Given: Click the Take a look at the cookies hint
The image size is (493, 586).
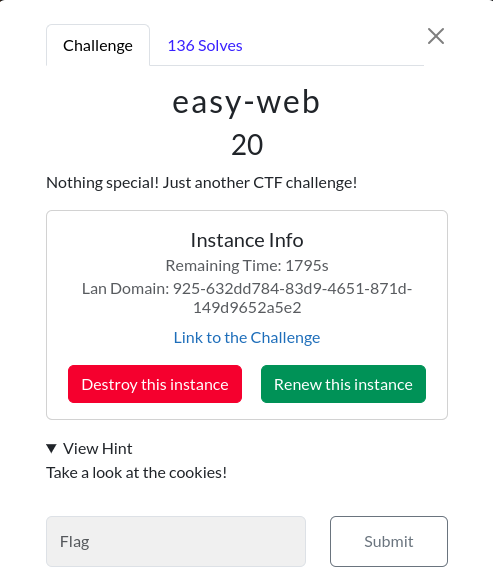Looking at the screenshot, I should coord(136,473).
